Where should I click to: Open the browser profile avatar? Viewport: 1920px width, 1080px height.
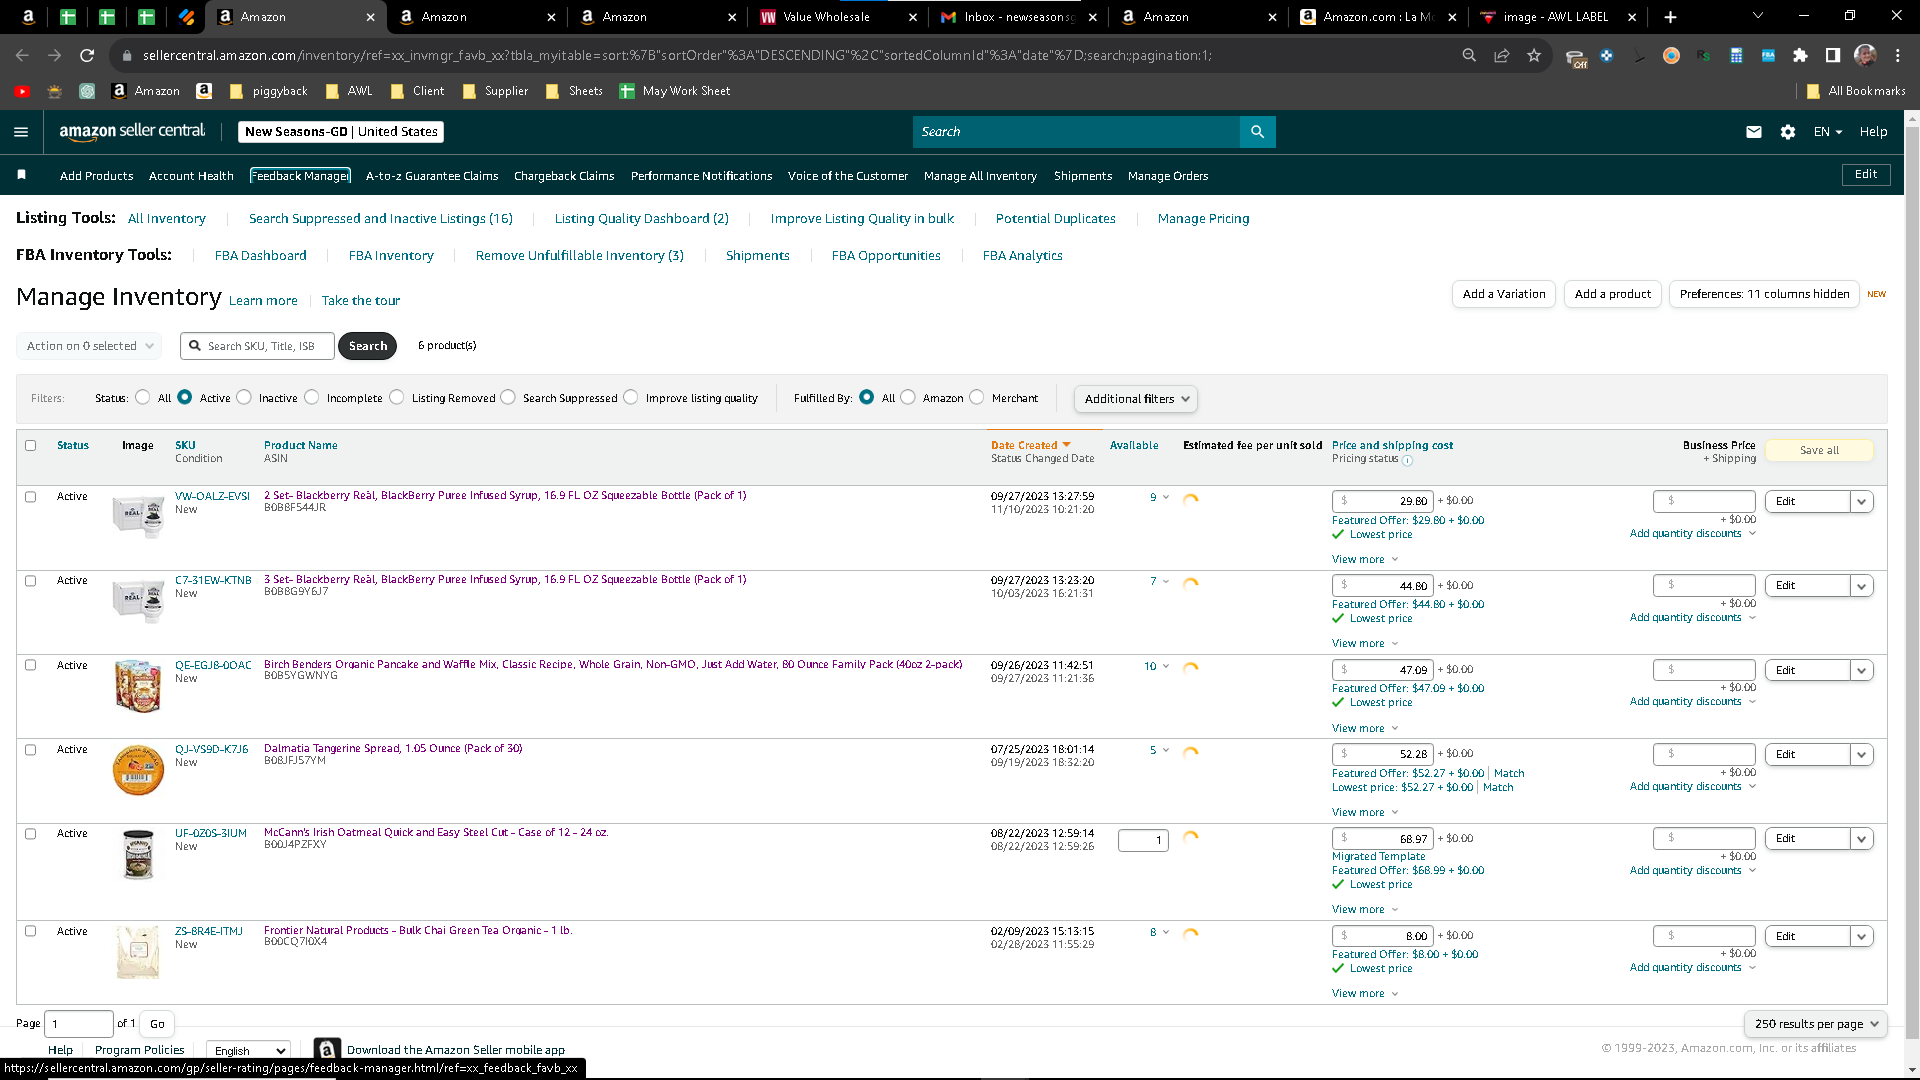(1865, 56)
